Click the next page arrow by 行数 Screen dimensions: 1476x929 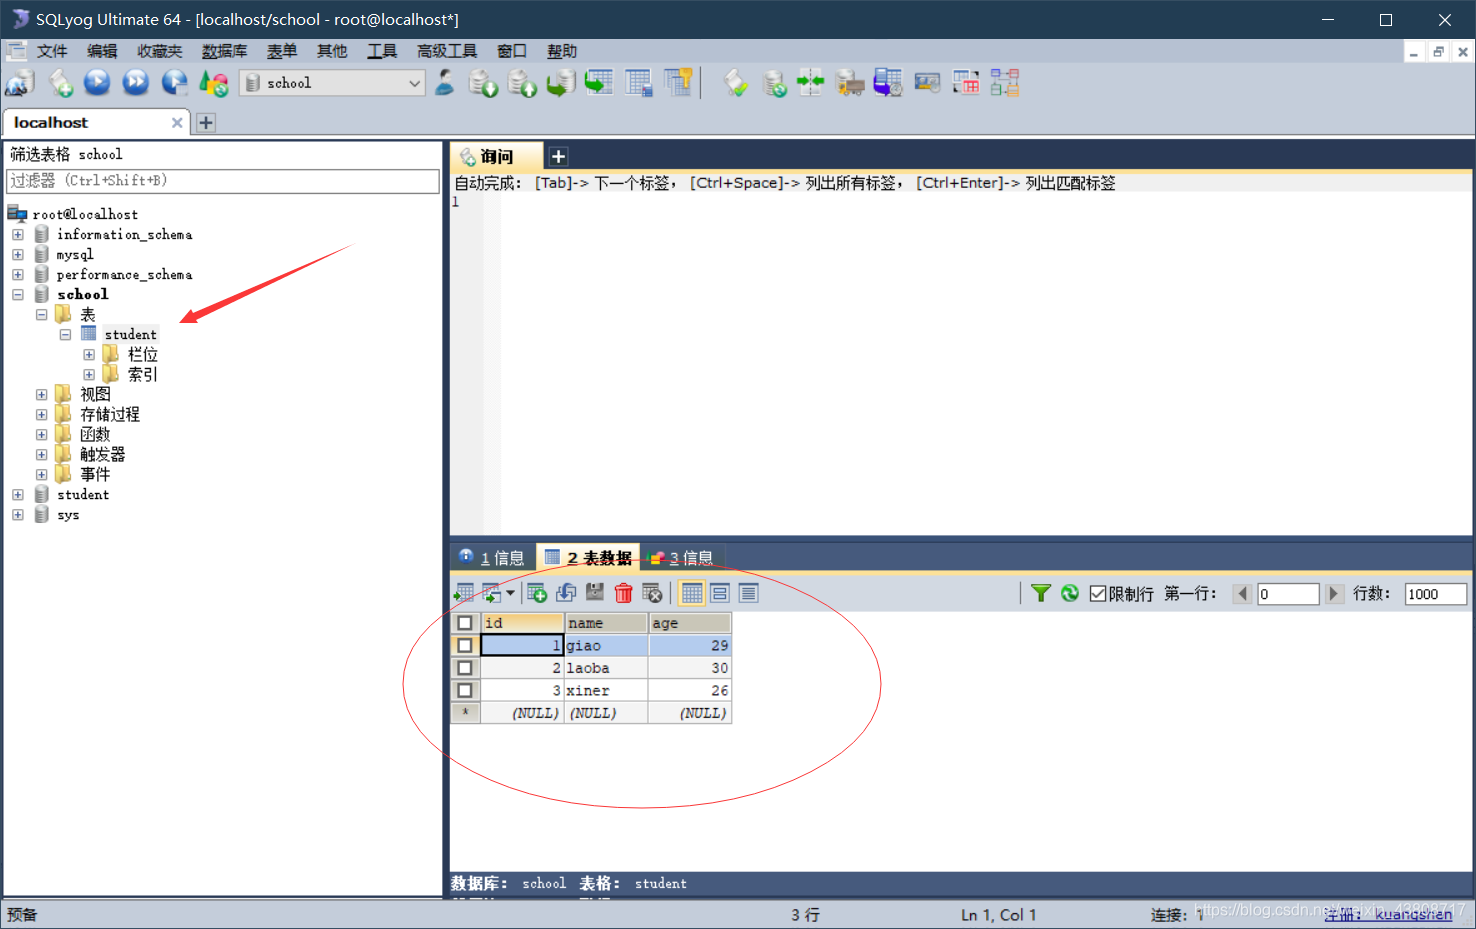(x=1333, y=593)
